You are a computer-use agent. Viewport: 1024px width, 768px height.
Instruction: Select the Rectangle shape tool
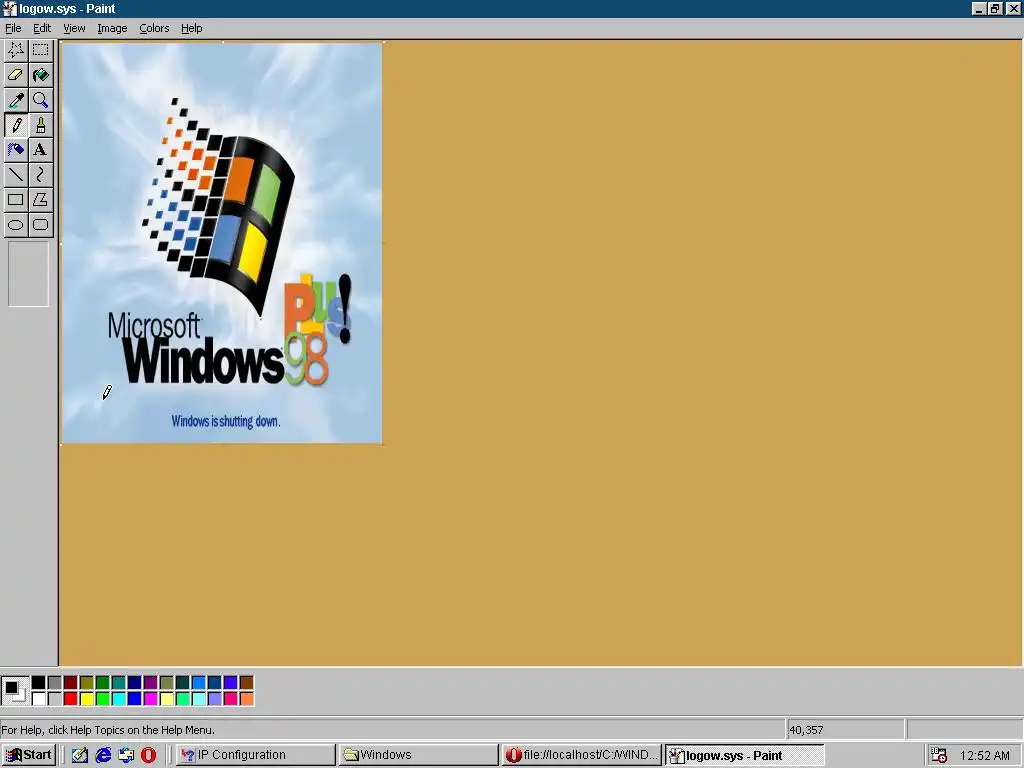(16, 199)
